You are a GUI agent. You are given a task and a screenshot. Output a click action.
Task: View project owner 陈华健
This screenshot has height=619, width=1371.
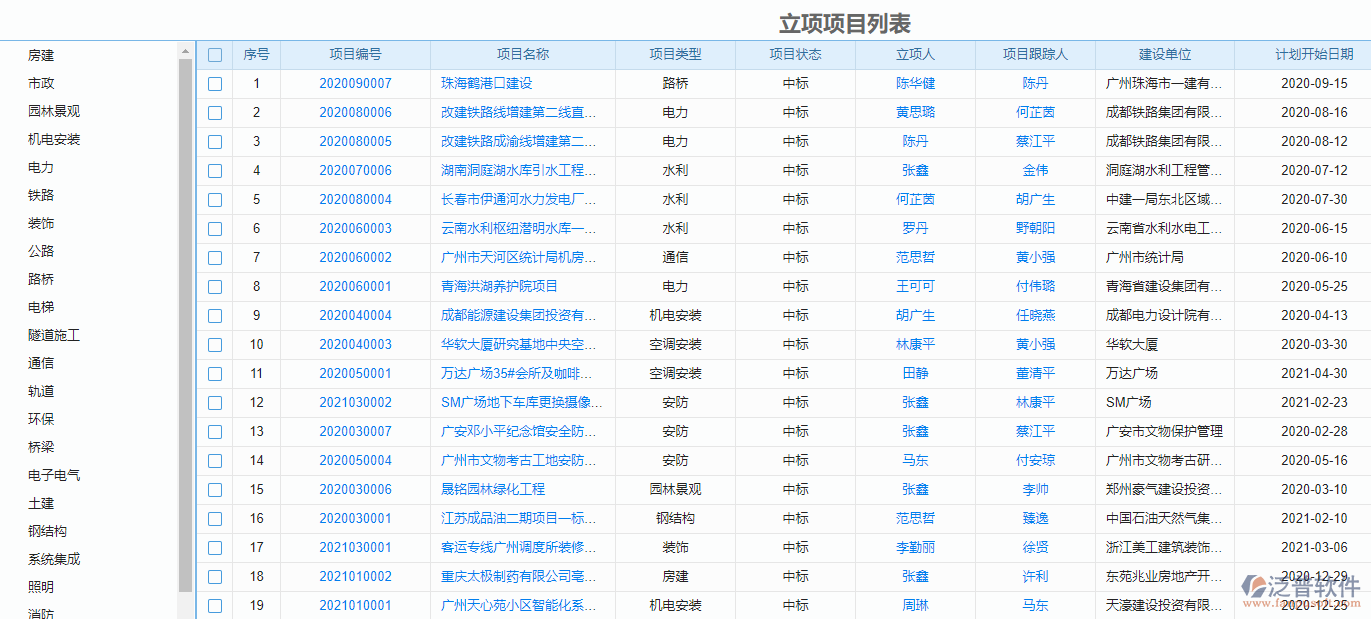coord(915,84)
